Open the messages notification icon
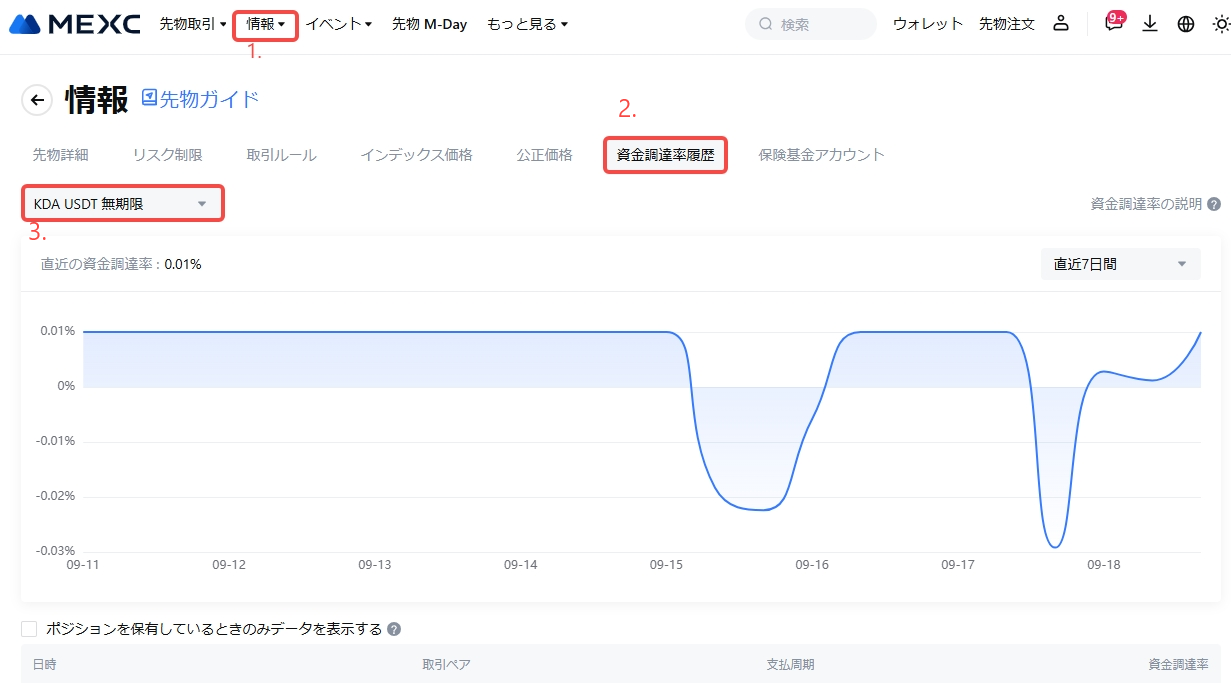 coord(1113,24)
